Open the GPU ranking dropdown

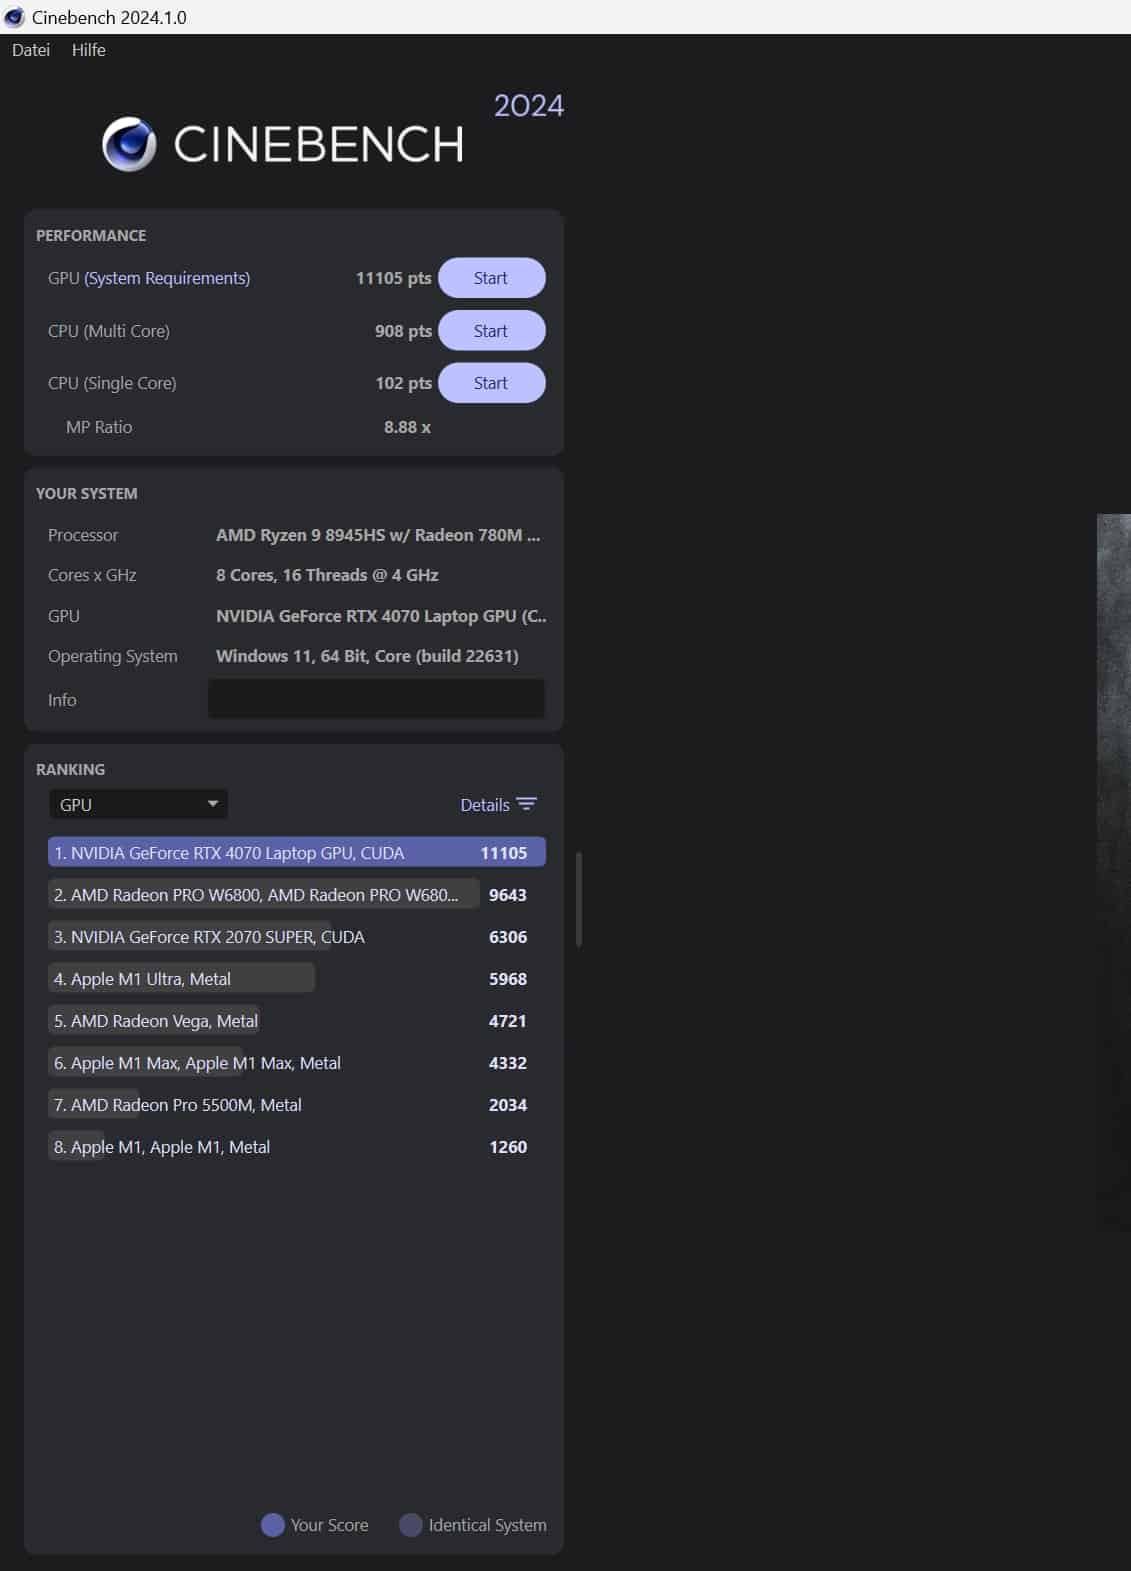coord(138,804)
